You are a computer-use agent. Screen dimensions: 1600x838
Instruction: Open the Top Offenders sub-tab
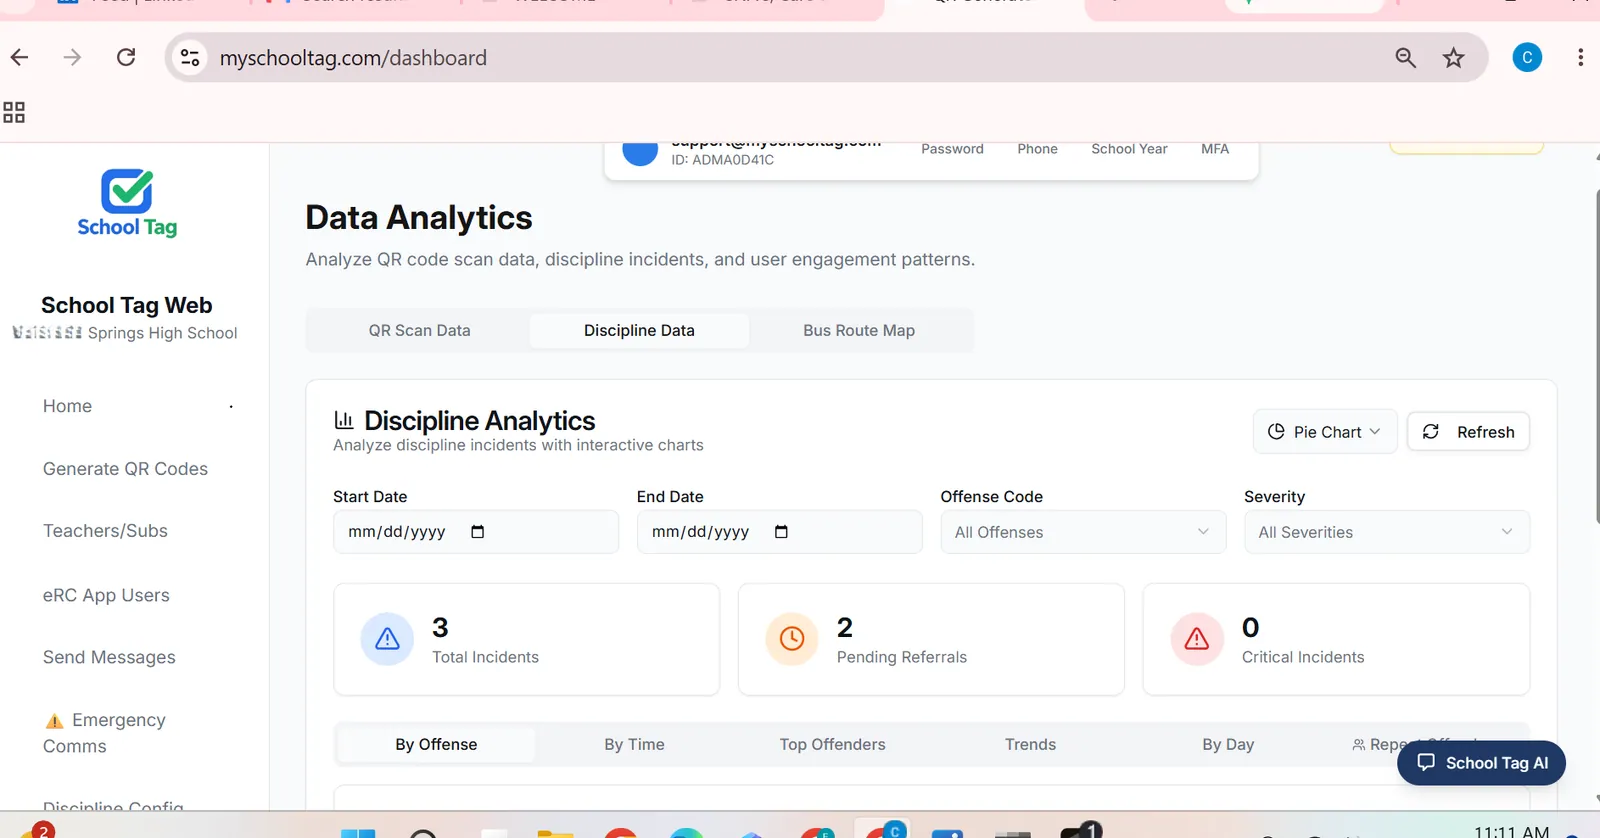(x=833, y=745)
